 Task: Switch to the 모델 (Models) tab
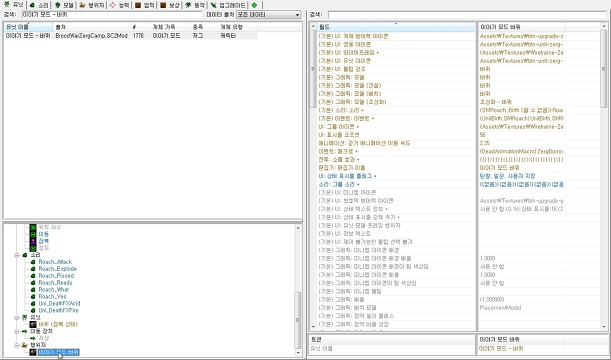[x=64, y=5]
